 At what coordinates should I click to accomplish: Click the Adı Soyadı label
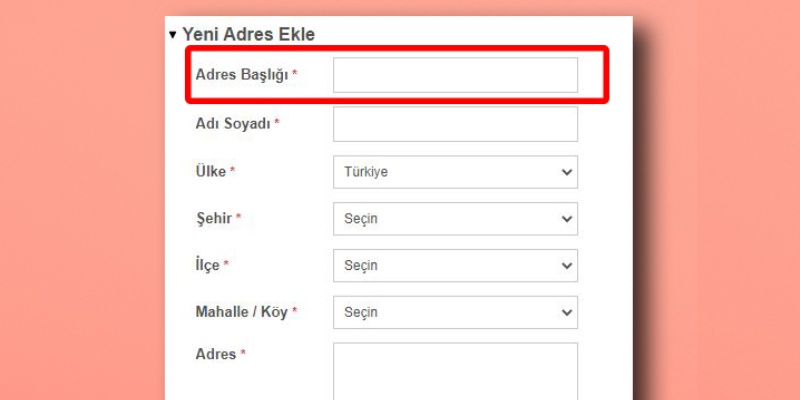tap(233, 124)
